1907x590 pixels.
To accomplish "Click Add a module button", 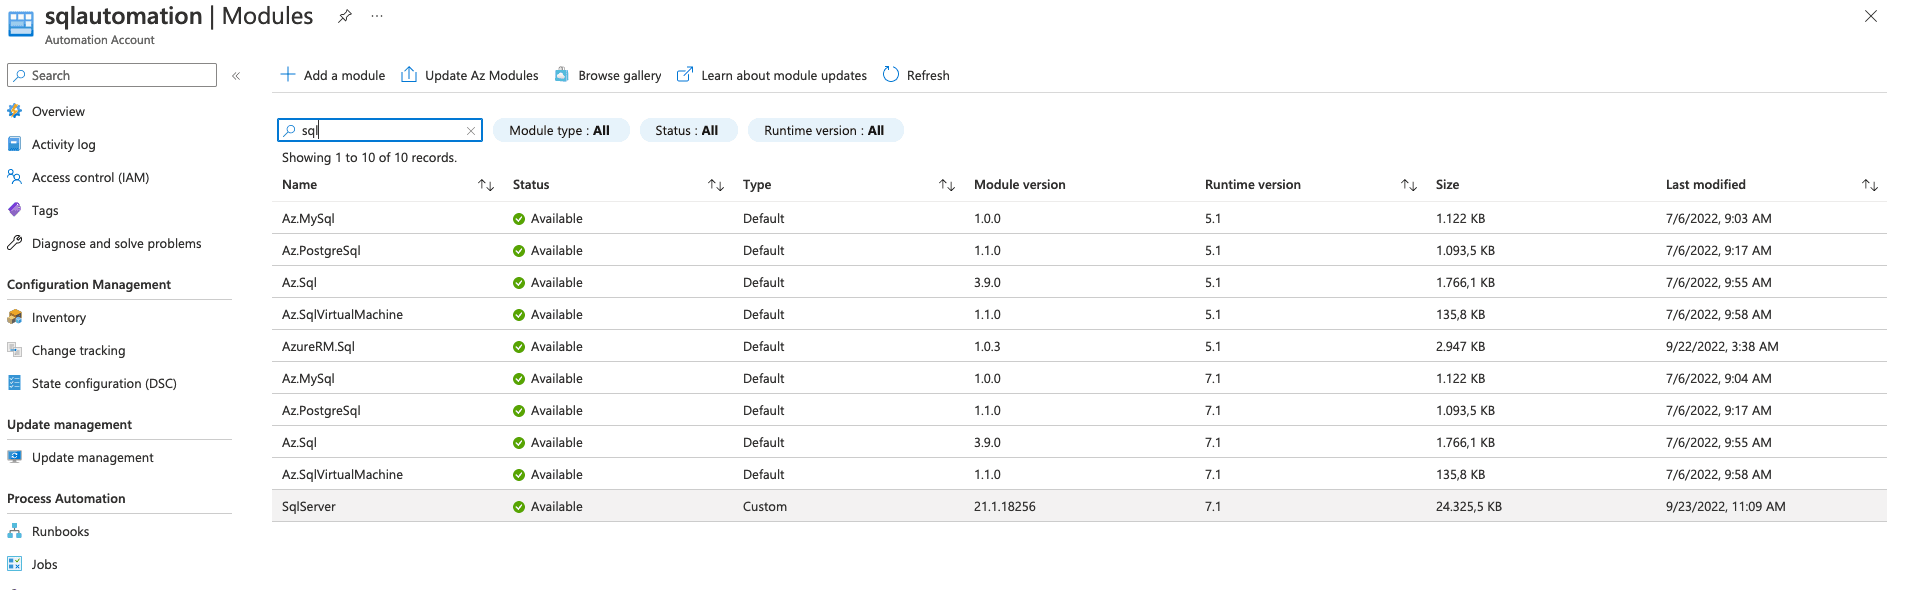I will coord(333,75).
